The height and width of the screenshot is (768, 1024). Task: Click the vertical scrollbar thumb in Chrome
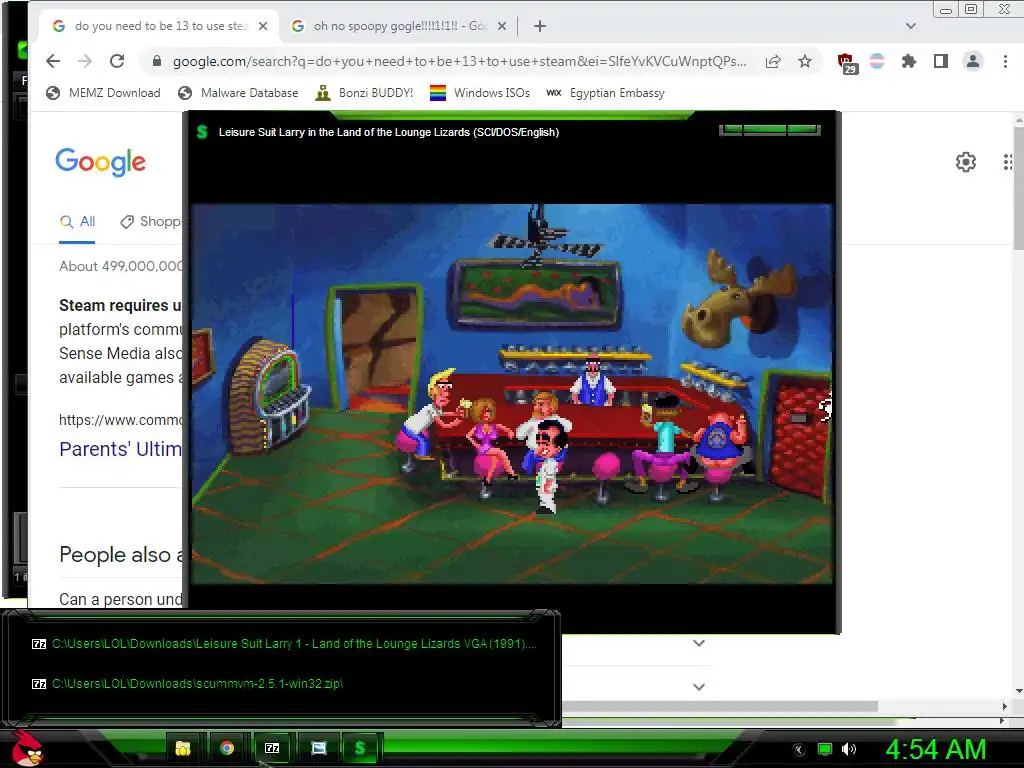[1018, 188]
